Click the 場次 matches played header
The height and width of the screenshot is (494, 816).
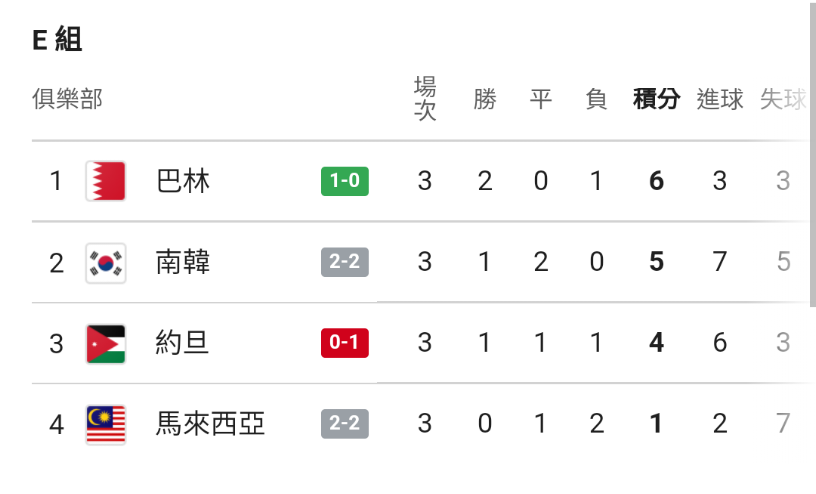(425, 99)
